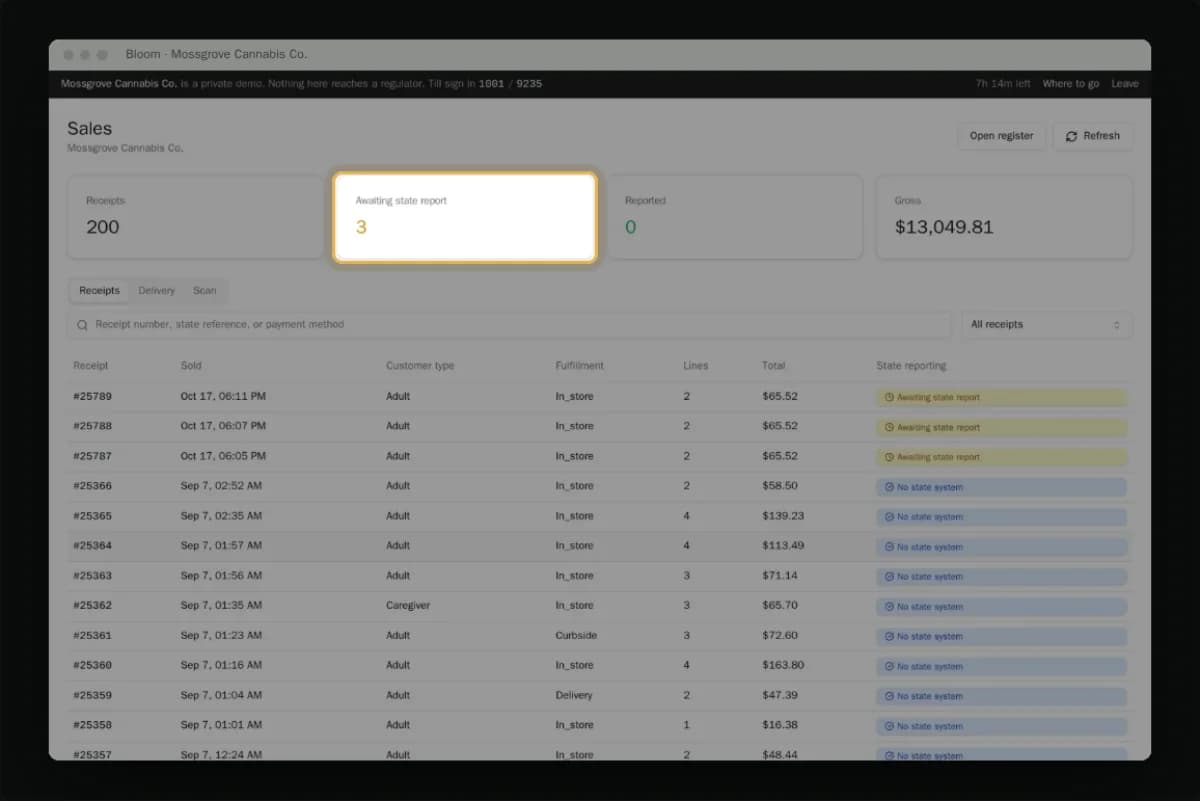Click the clock icon on receipt #25789 status
Viewport: 1200px width, 801px height.
pyautogui.click(x=890, y=397)
